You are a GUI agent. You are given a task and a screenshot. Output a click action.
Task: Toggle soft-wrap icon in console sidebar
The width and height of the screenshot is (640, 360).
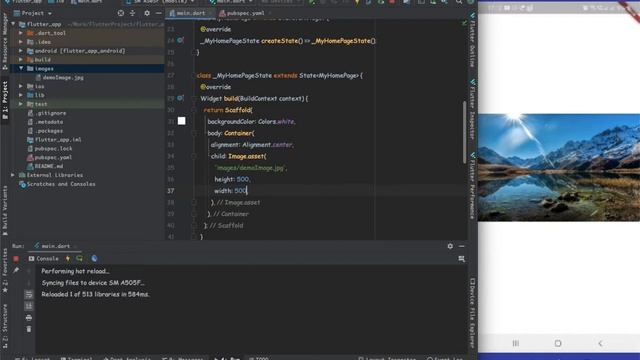click(x=29, y=294)
